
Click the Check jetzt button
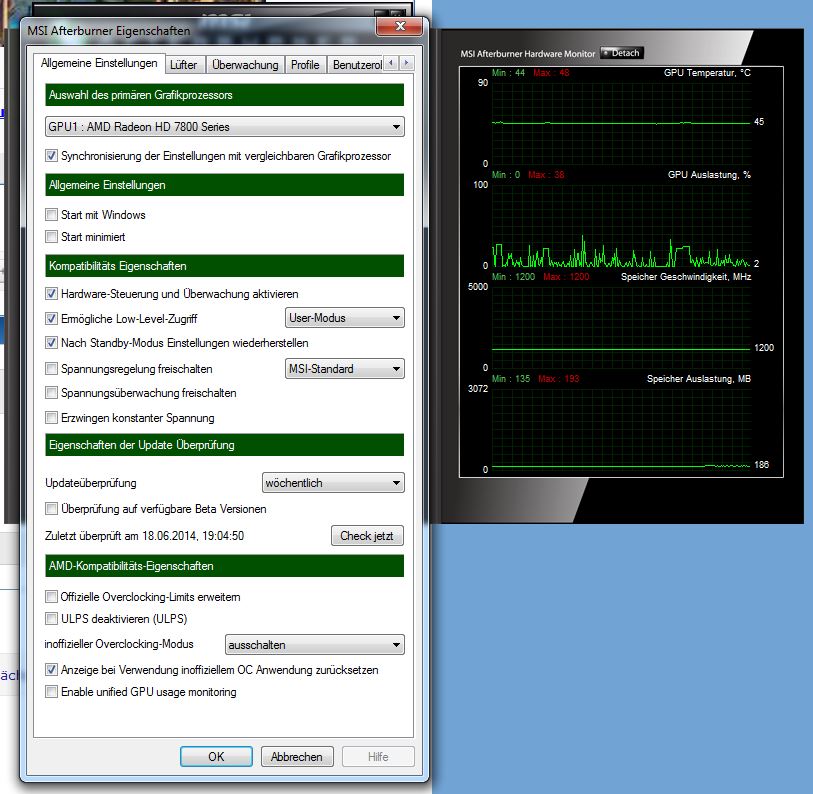(x=367, y=536)
